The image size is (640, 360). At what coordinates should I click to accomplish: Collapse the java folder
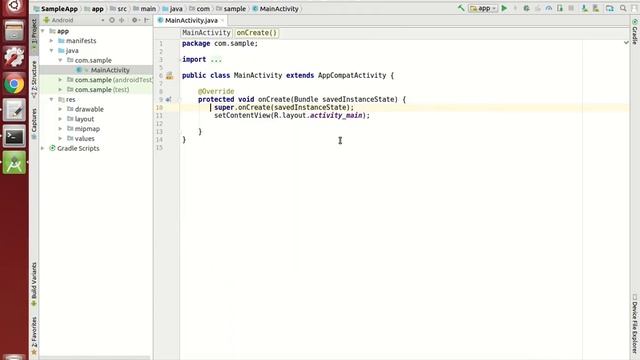51,51
